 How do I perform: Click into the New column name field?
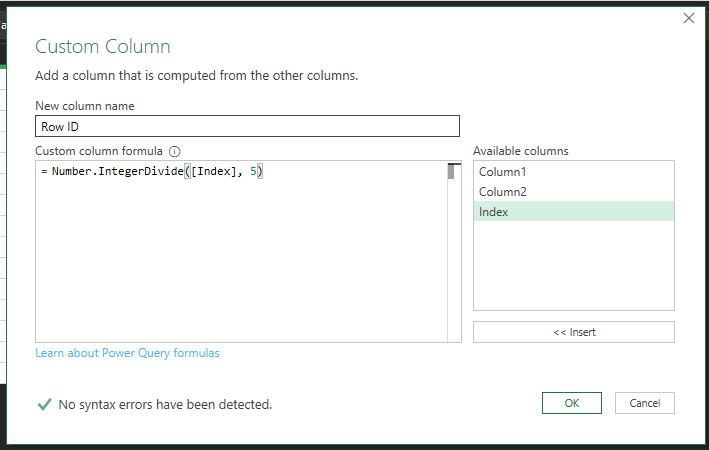click(247, 126)
